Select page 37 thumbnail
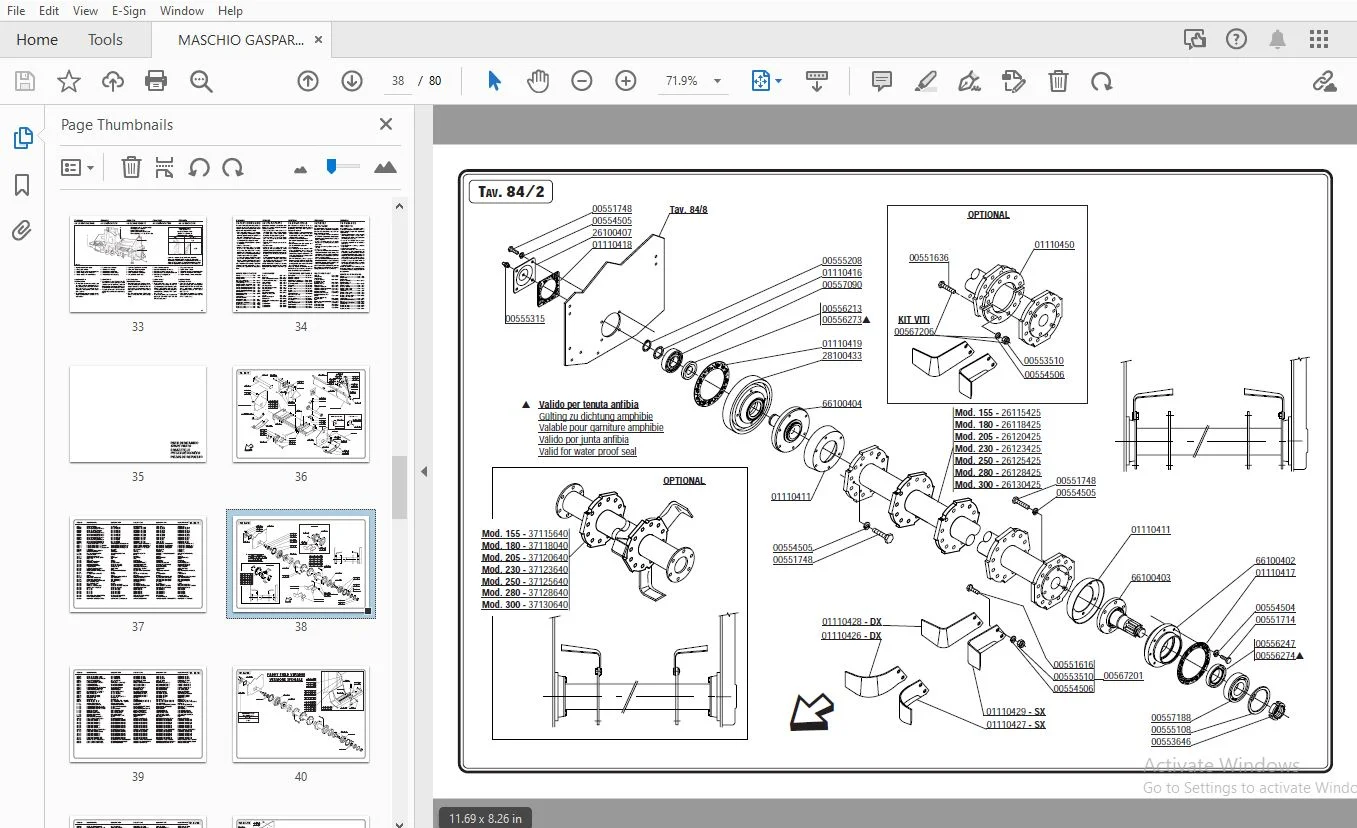 click(x=138, y=564)
